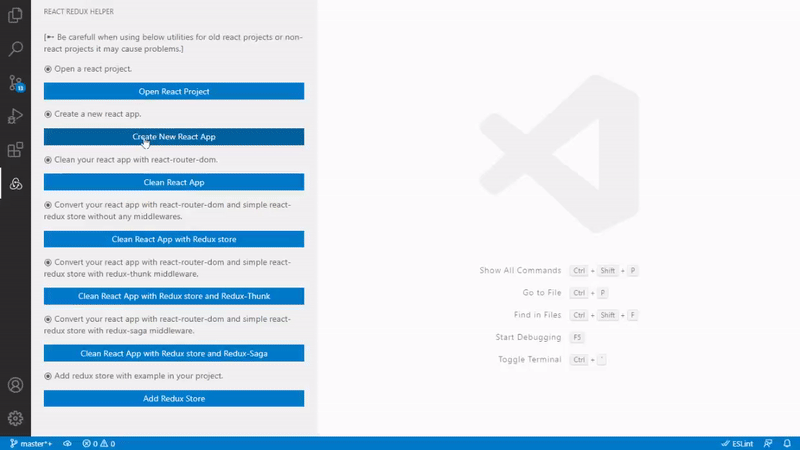
Task: Click the 'Open a react project.' text
Action: tap(93, 69)
